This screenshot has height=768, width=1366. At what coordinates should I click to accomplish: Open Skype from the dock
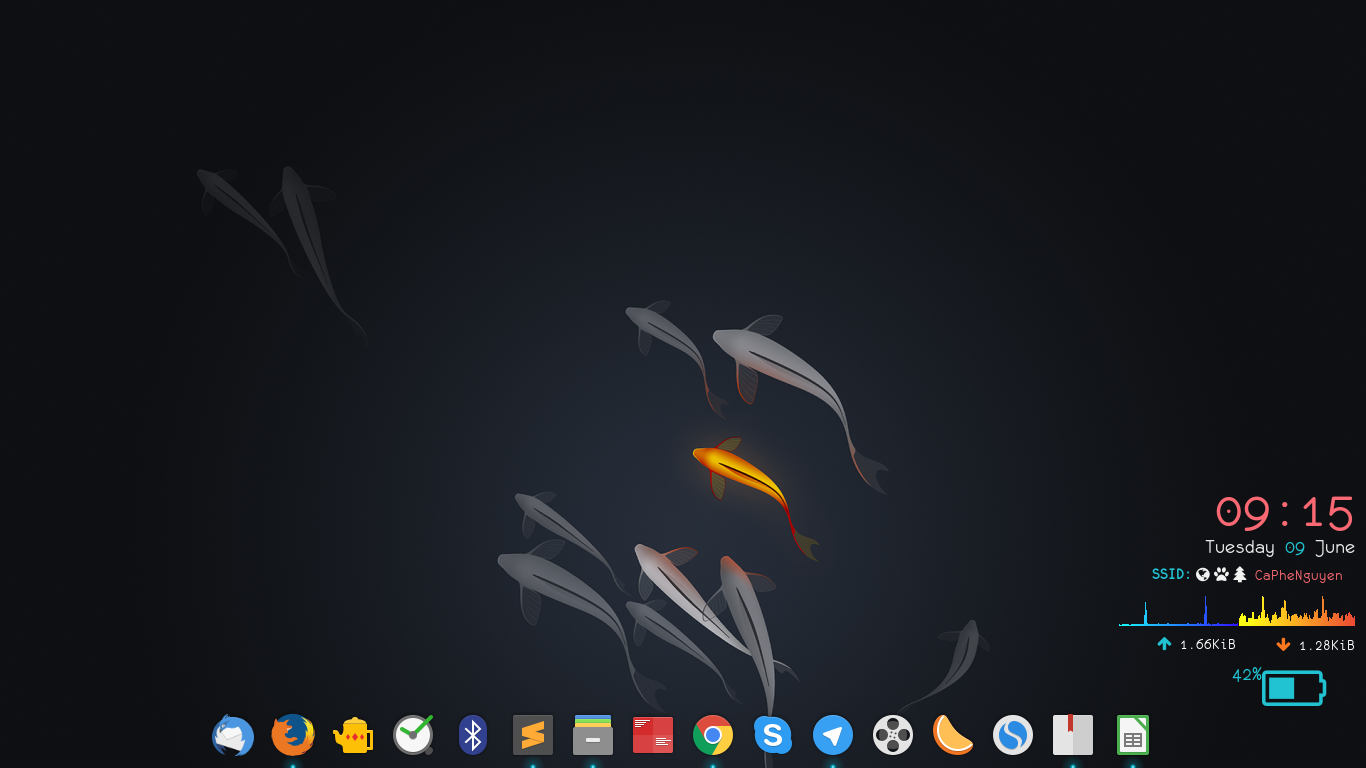tap(773, 735)
